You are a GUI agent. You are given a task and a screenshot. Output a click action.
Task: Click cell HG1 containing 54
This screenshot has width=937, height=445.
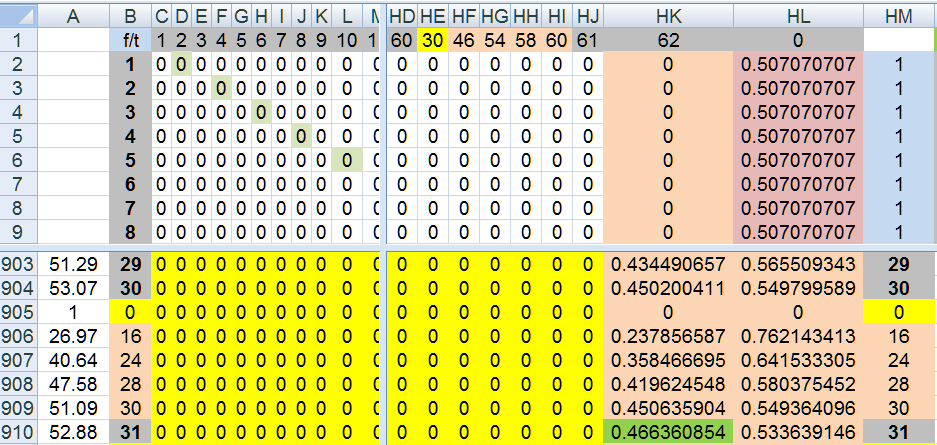495,40
